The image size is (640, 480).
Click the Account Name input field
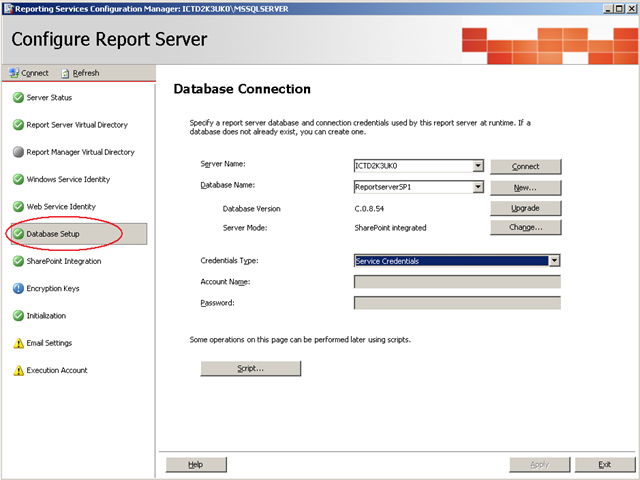(457, 282)
